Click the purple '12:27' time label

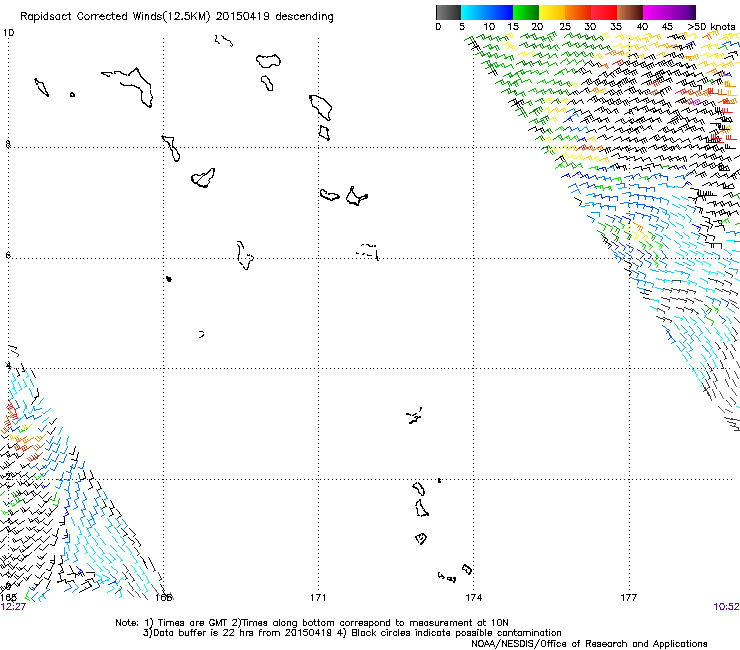click(x=13, y=607)
